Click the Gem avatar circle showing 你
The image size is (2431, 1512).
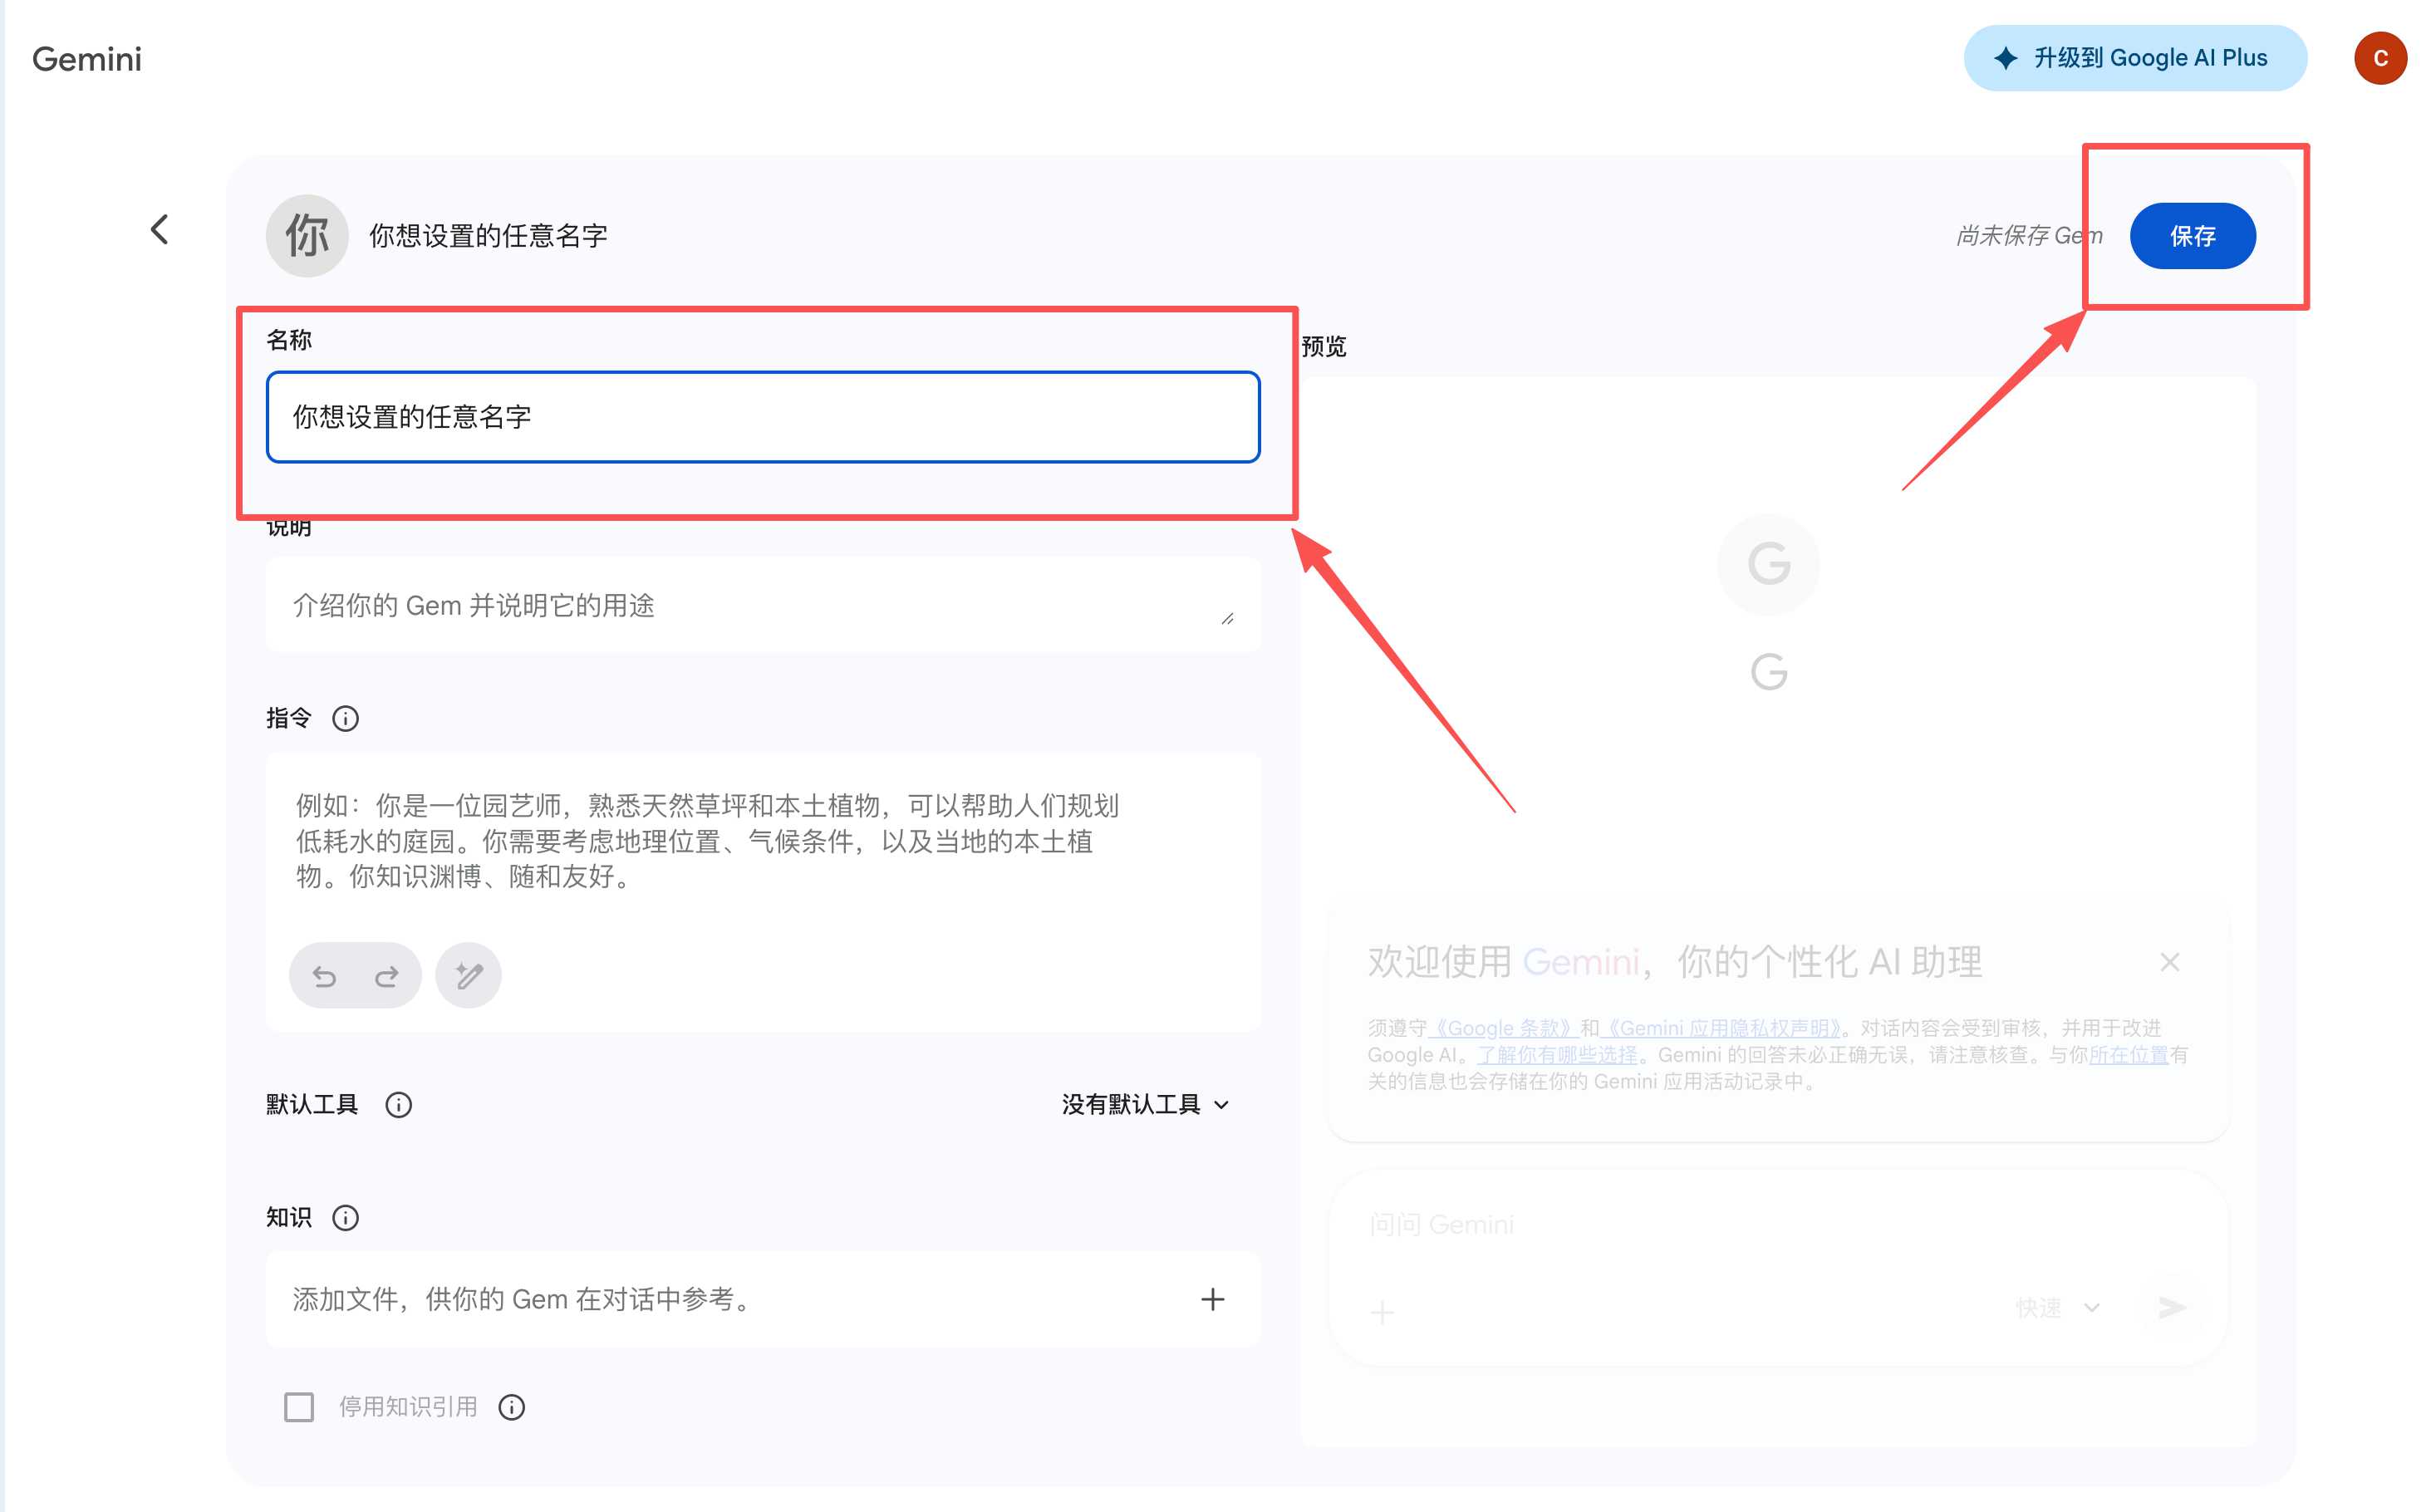pos(307,236)
